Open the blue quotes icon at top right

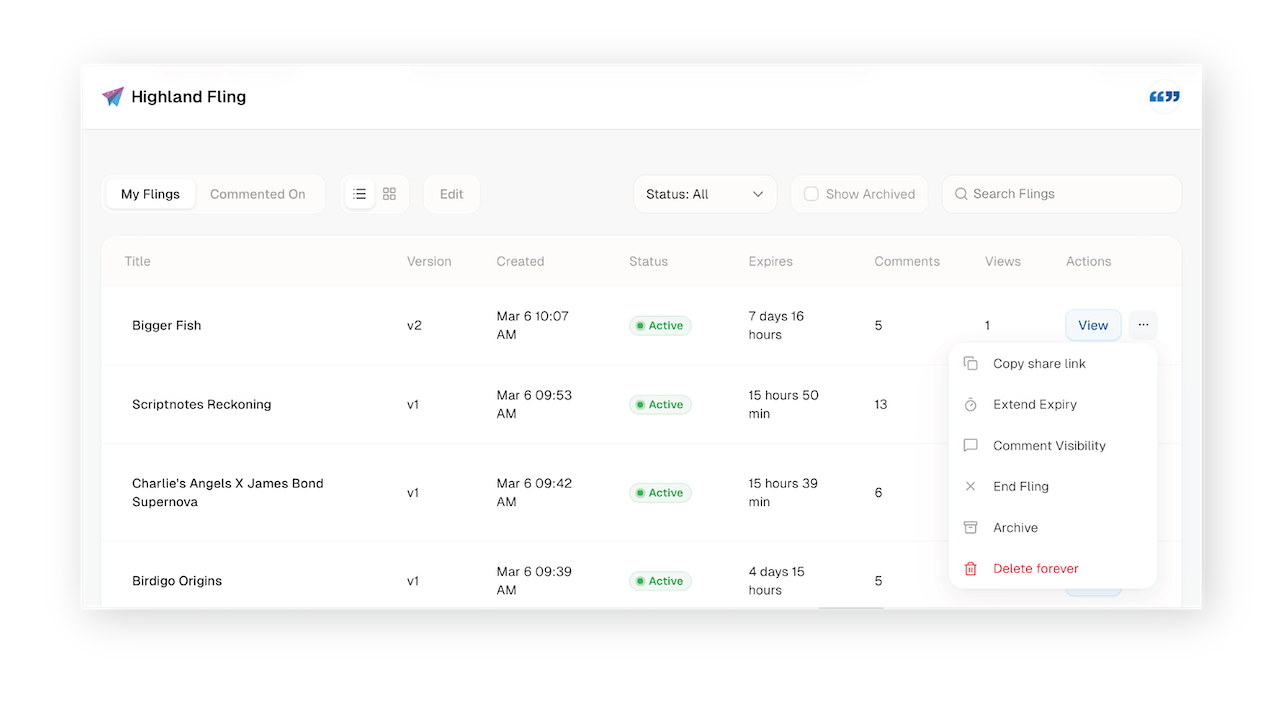coord(1164,97)
